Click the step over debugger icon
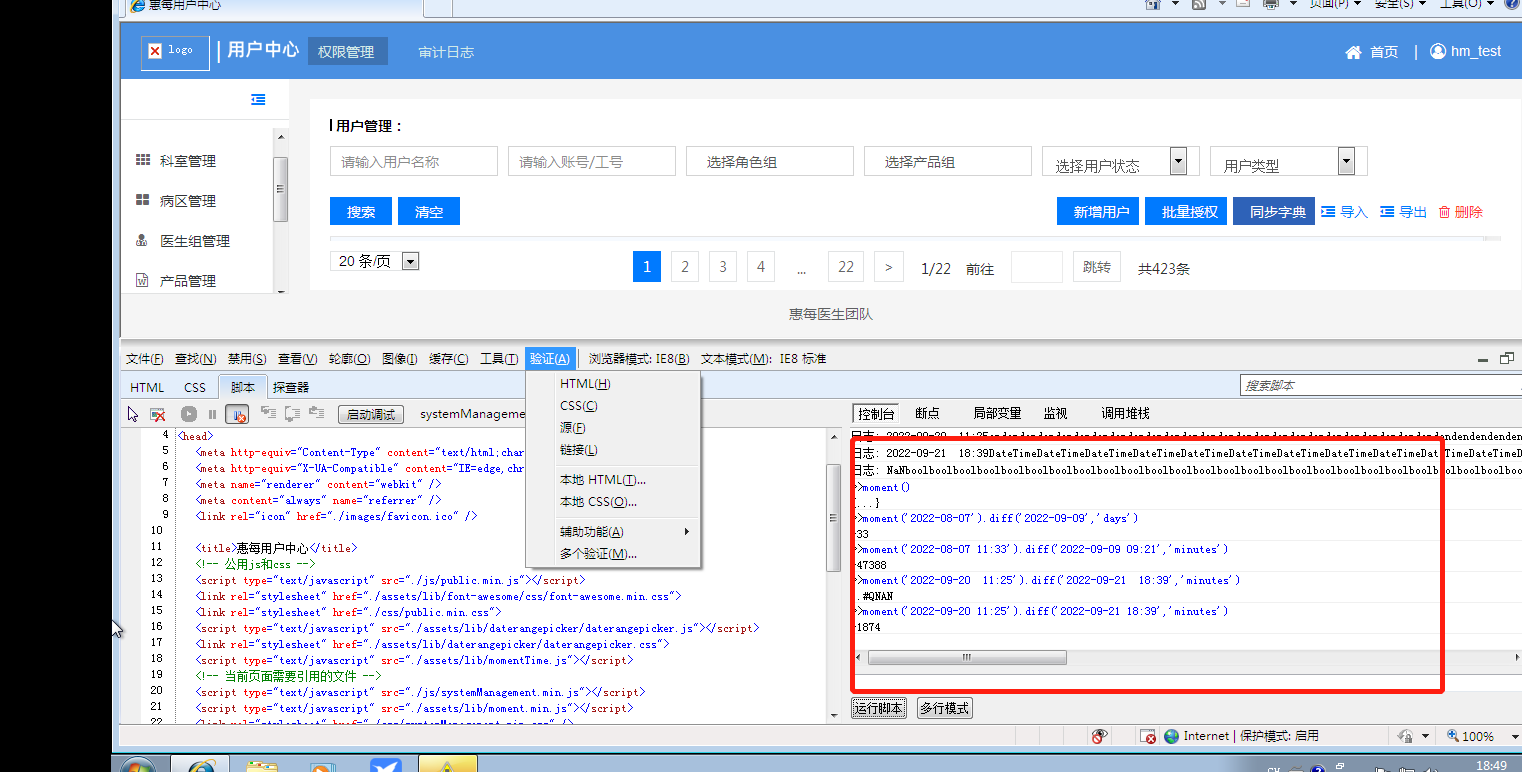Image resolution: width=1522 pixels, height=772 pixels. pyautogui.click(x=292, y=412)
